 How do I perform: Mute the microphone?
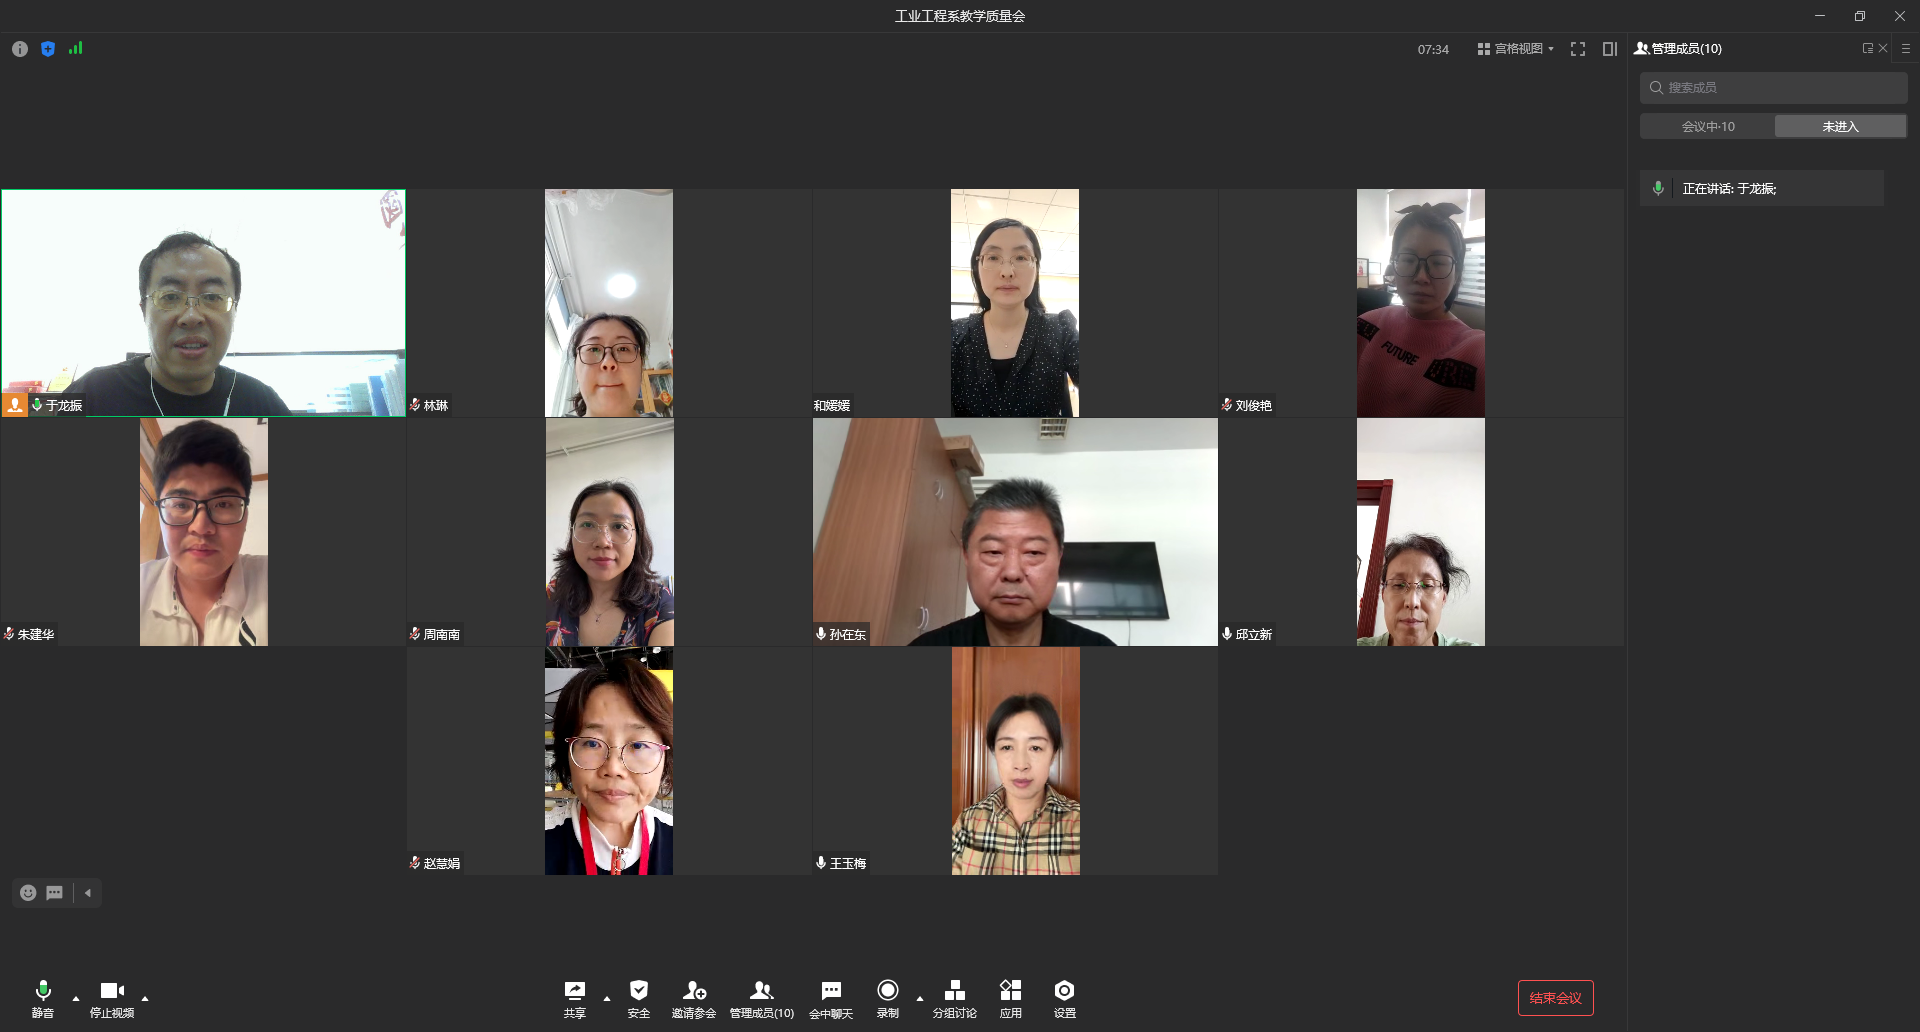click(42, 997)
